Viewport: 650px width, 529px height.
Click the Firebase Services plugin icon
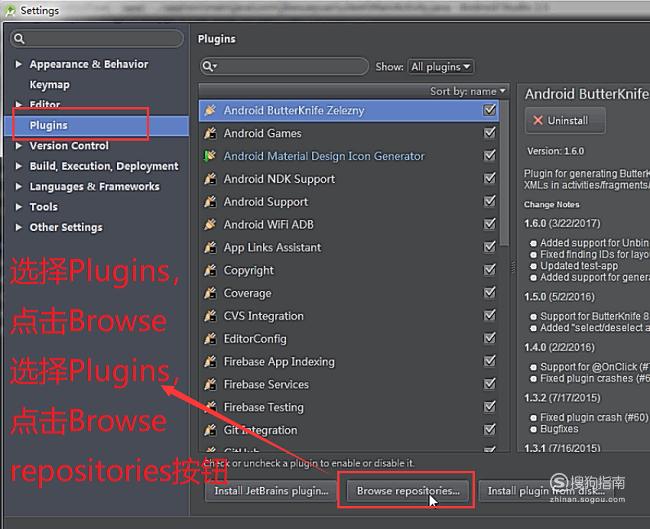pos(211,384)
